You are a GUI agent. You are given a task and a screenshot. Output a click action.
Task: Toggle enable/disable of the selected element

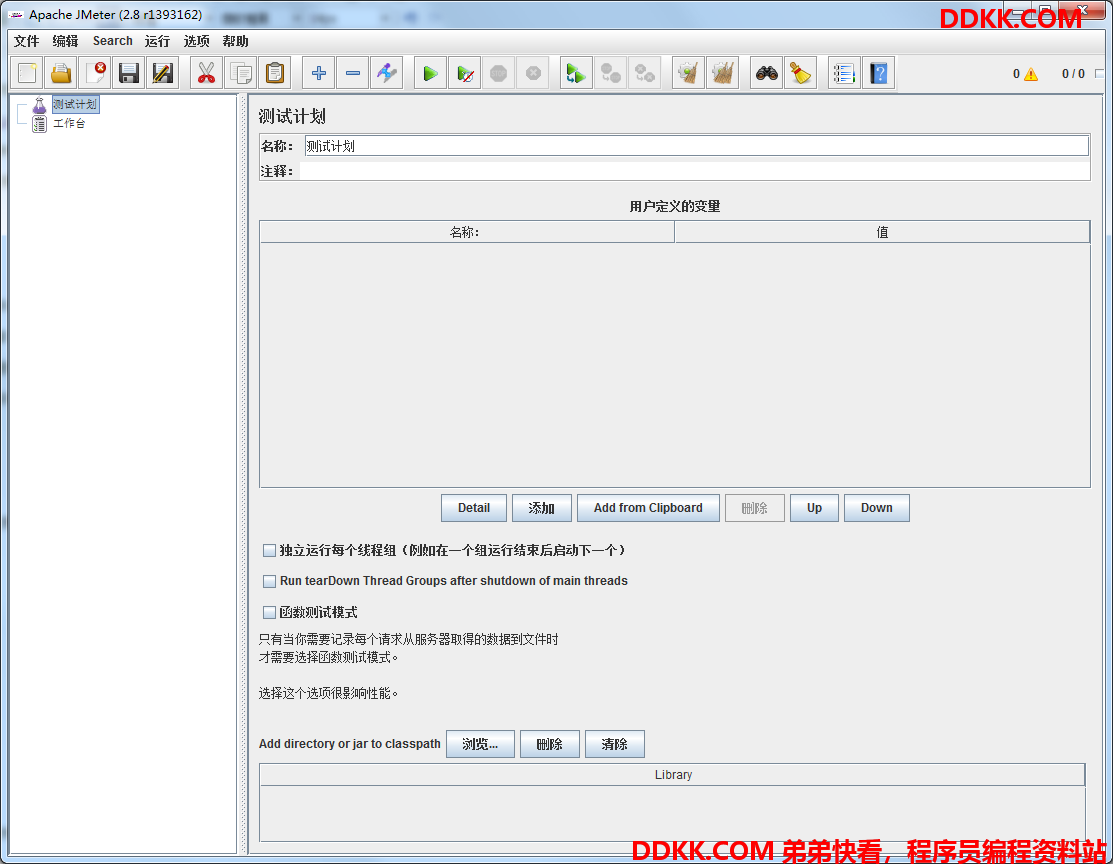387,73
